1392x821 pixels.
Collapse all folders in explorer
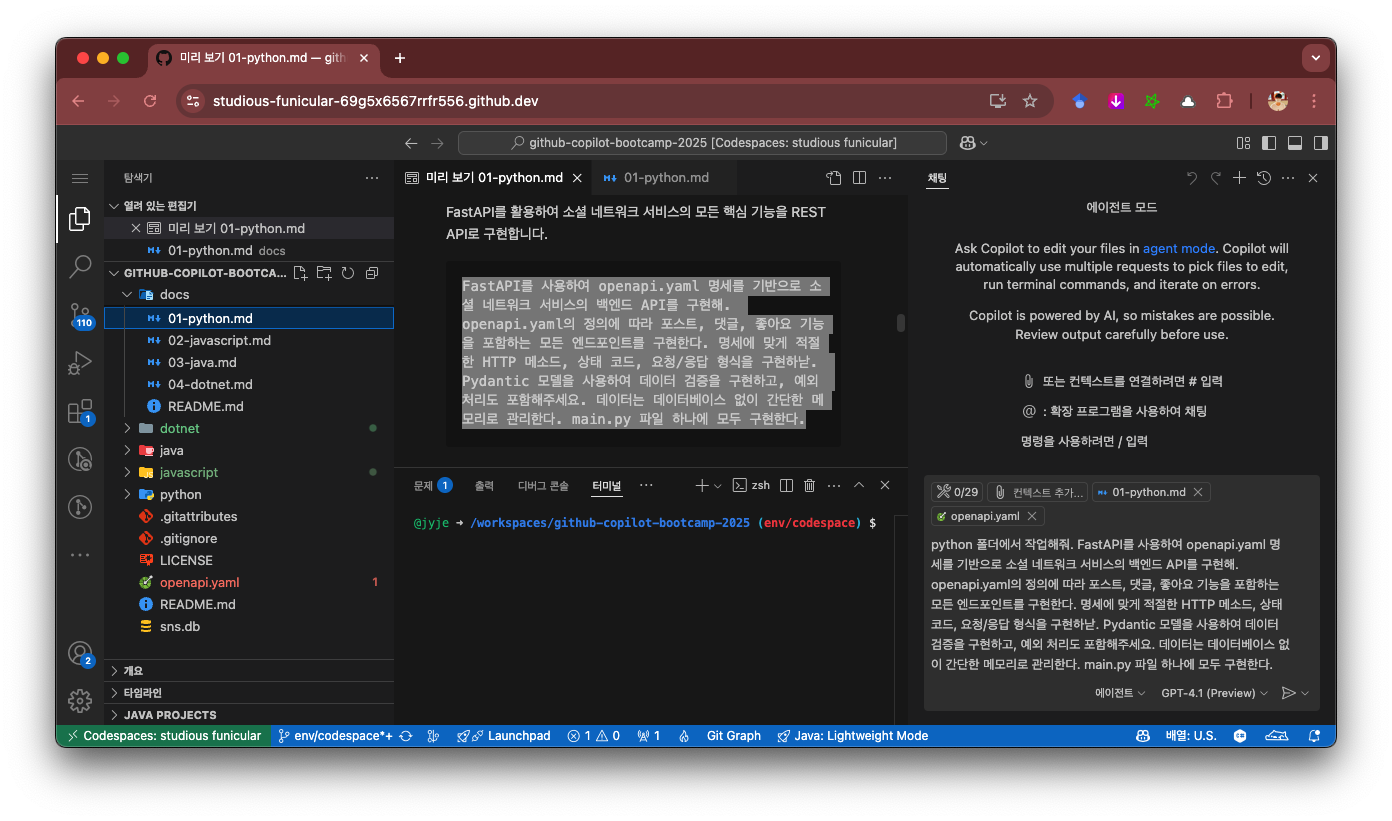click(x=372, y=273)
